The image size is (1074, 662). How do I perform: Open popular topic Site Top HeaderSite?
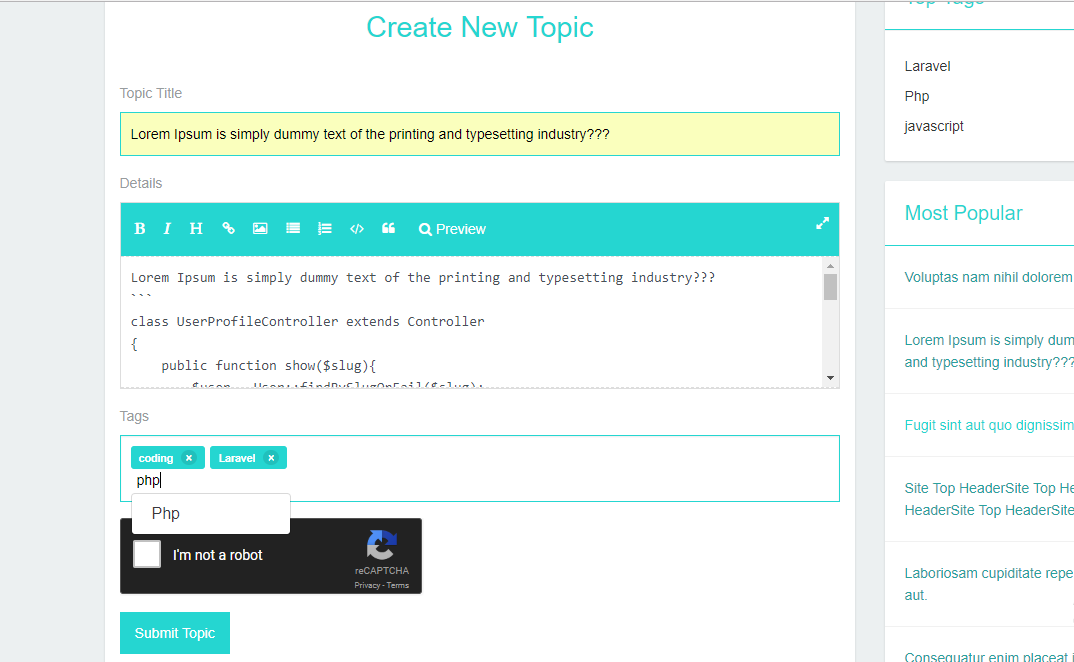click(x=988, y=499)
